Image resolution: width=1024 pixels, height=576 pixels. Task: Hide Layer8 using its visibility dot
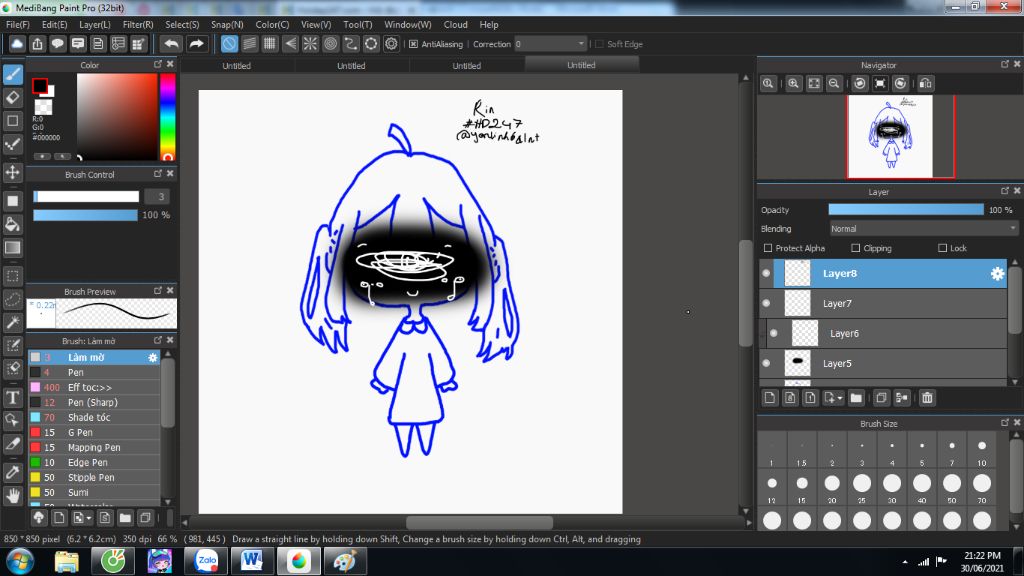(x=767, y=274)
